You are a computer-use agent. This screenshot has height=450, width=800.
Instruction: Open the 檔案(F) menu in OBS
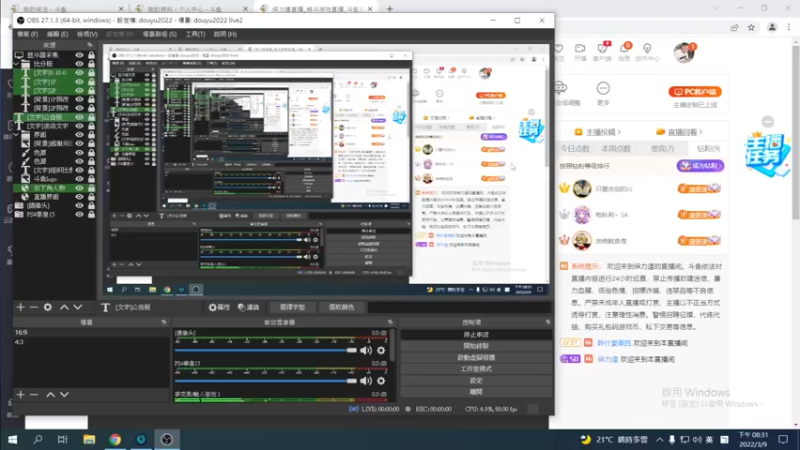point(28,34)
